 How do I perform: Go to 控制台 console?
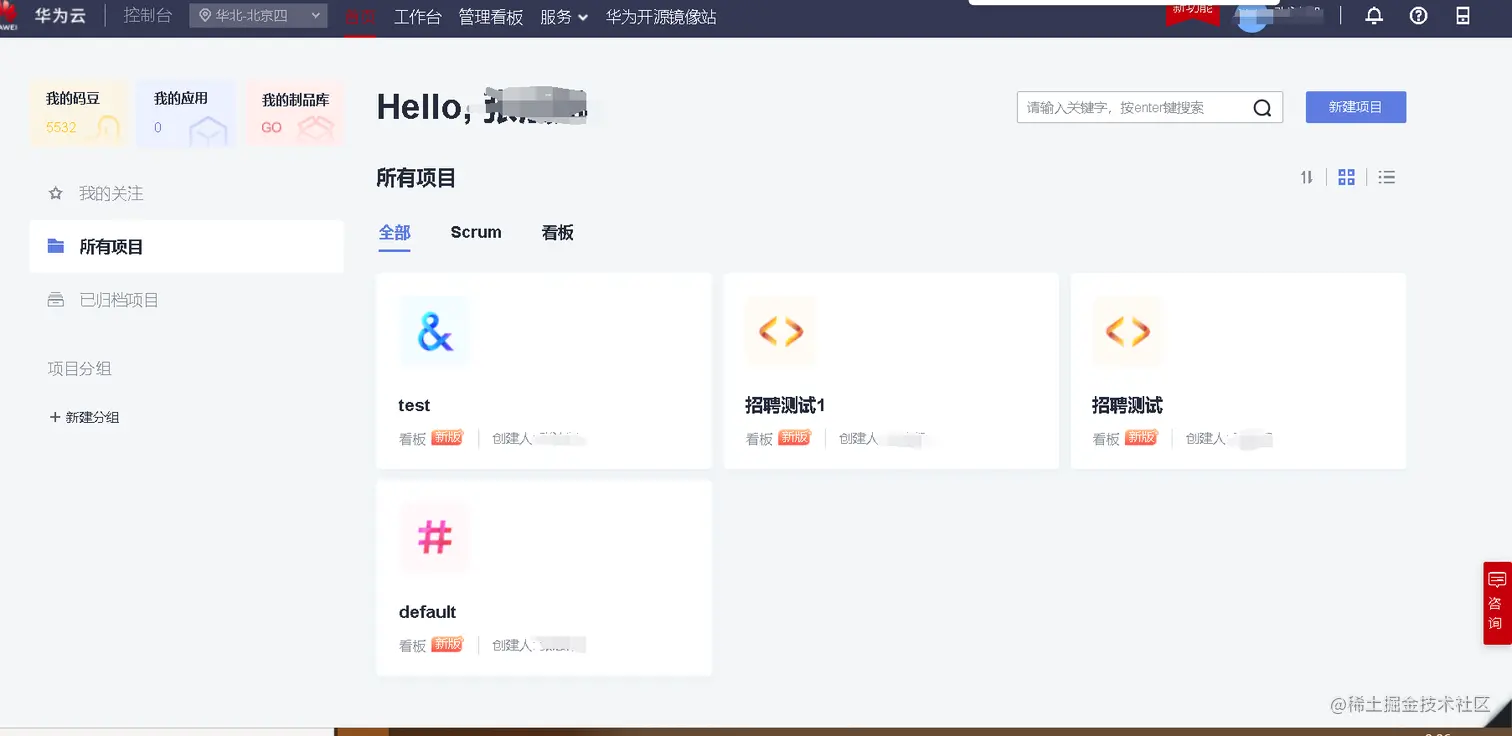(148, 16)
